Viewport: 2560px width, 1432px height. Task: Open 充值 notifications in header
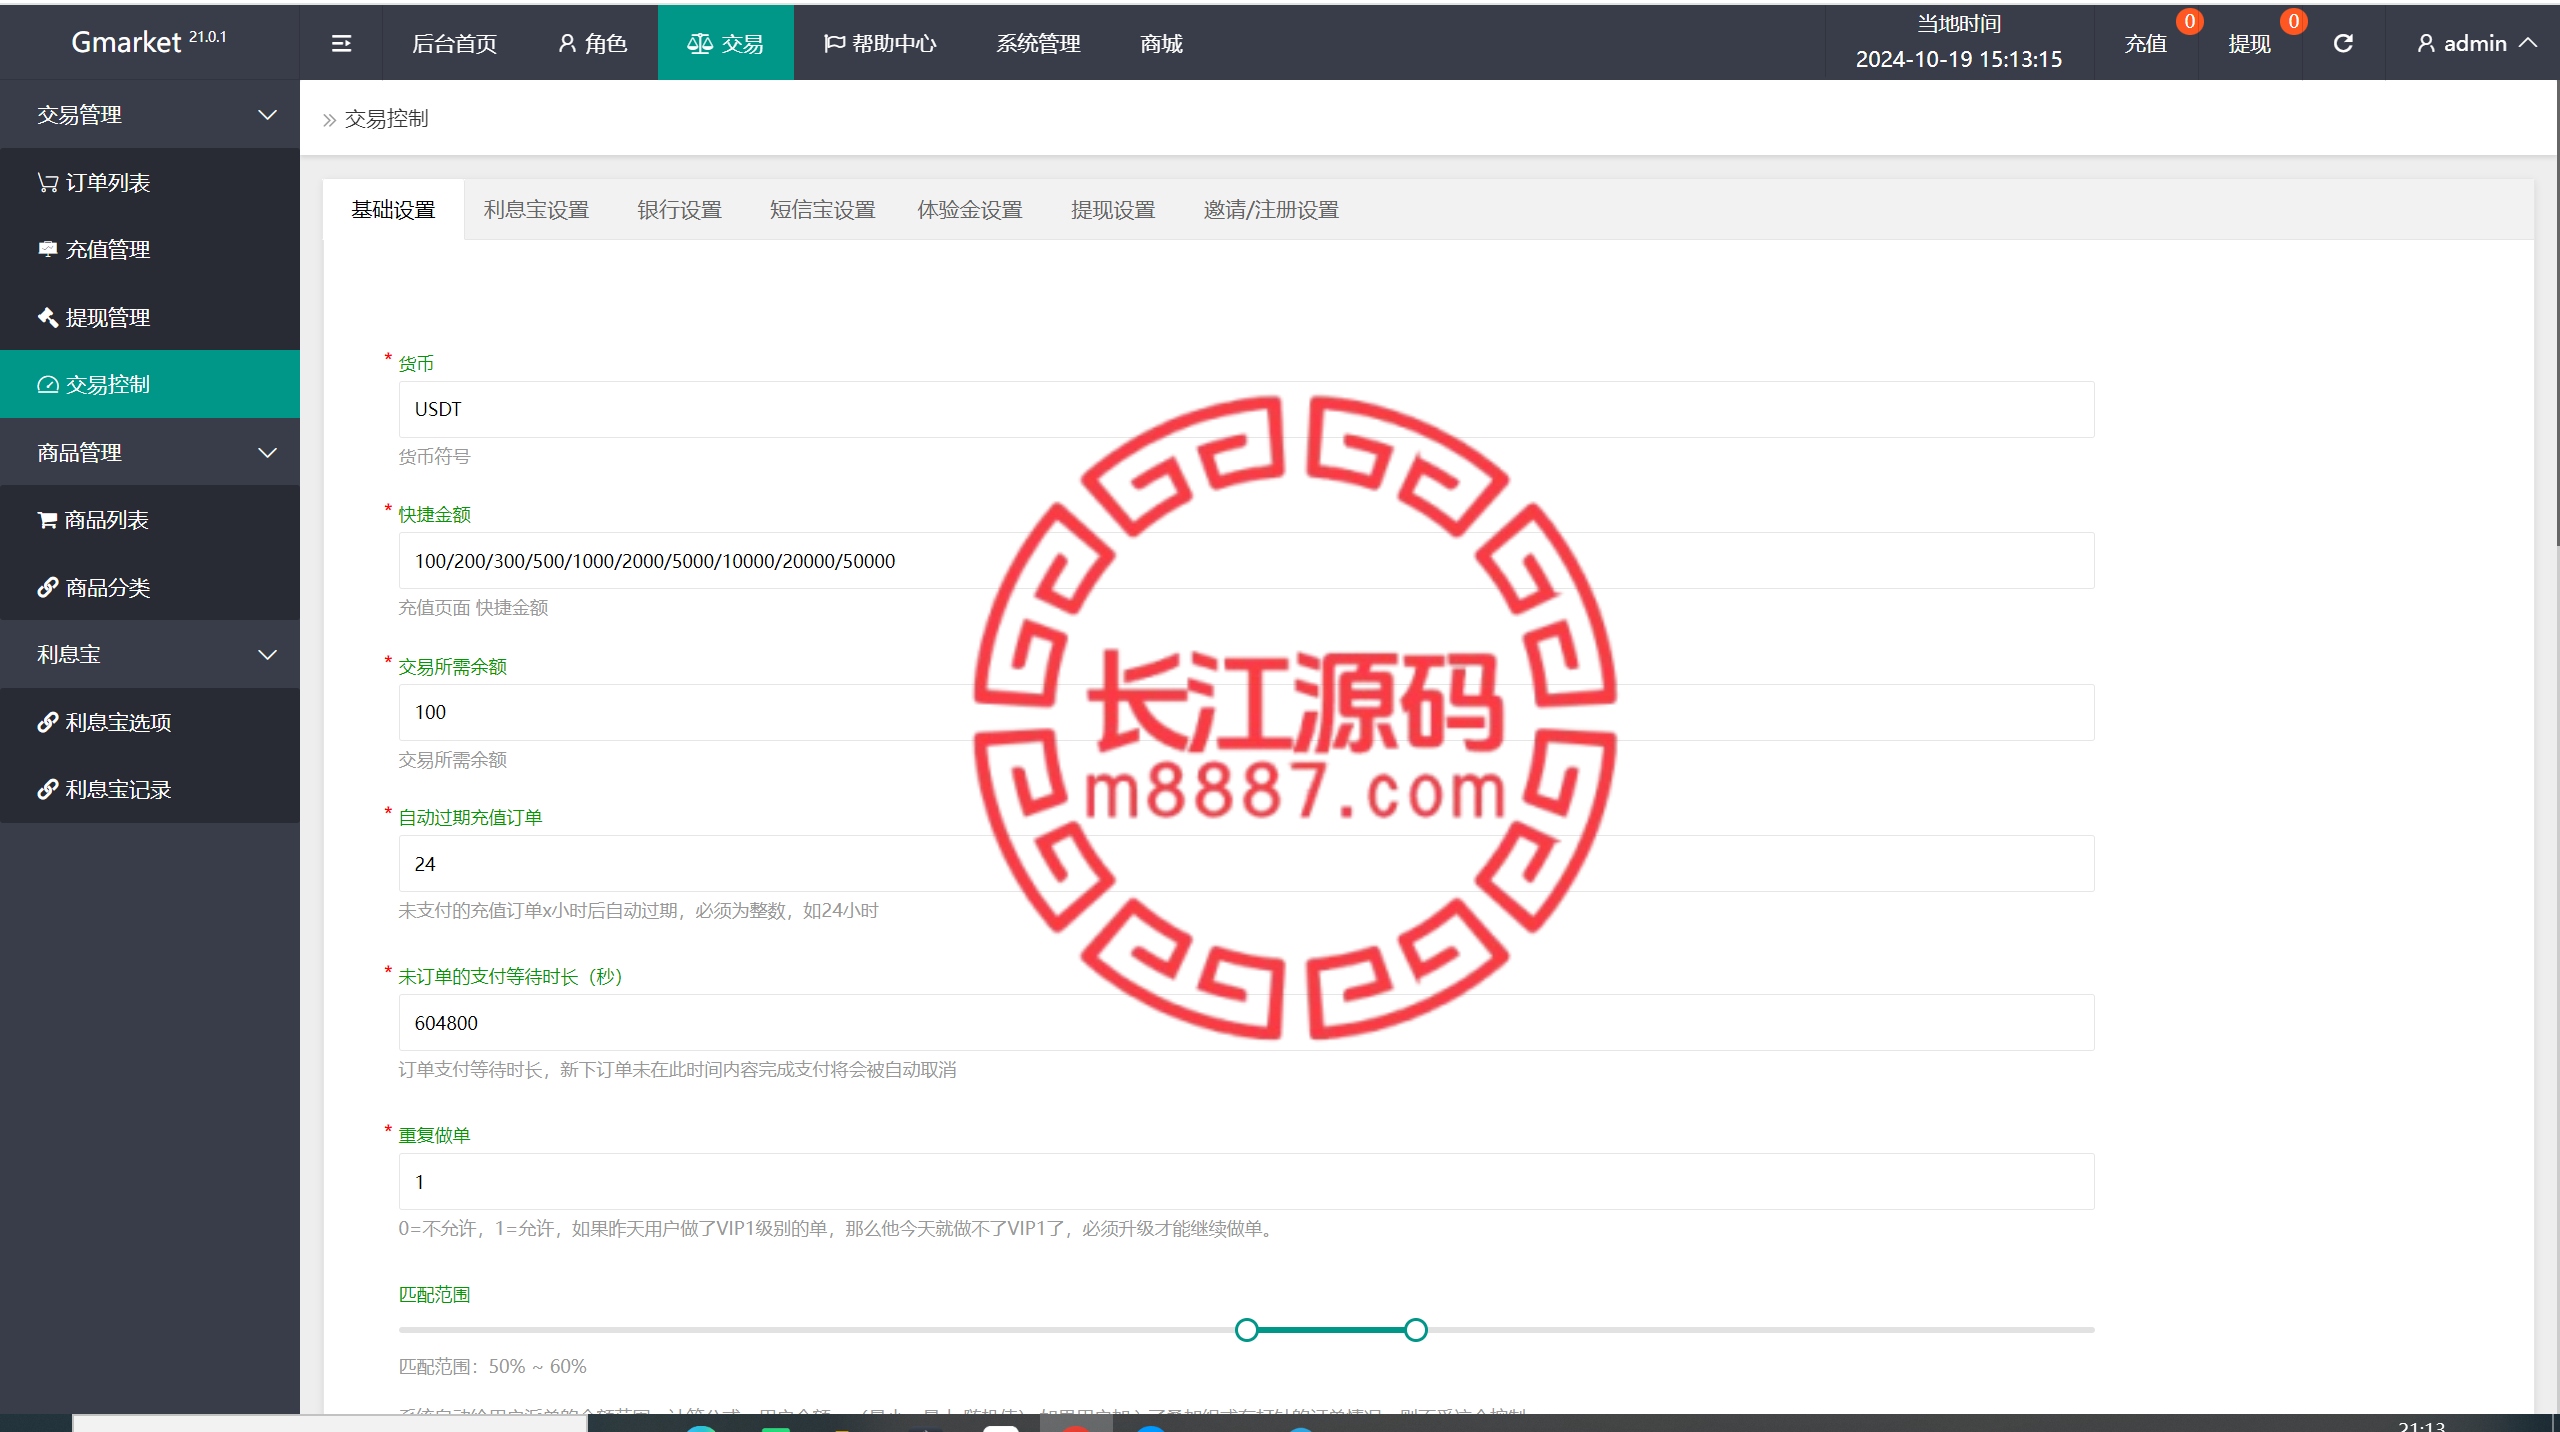[x=2146, y=43]
